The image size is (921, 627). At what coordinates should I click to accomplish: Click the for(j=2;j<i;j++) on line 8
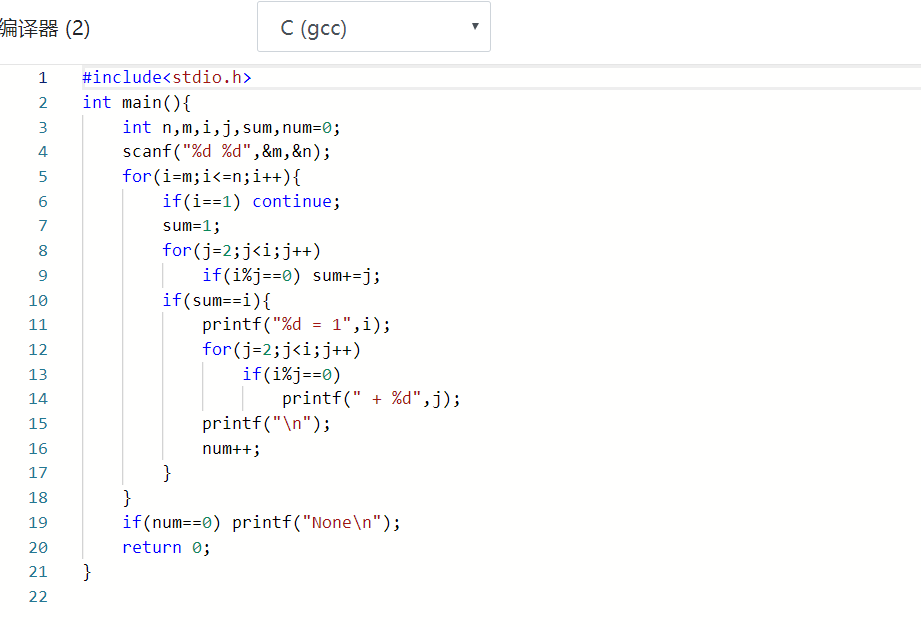pos(241,251)
